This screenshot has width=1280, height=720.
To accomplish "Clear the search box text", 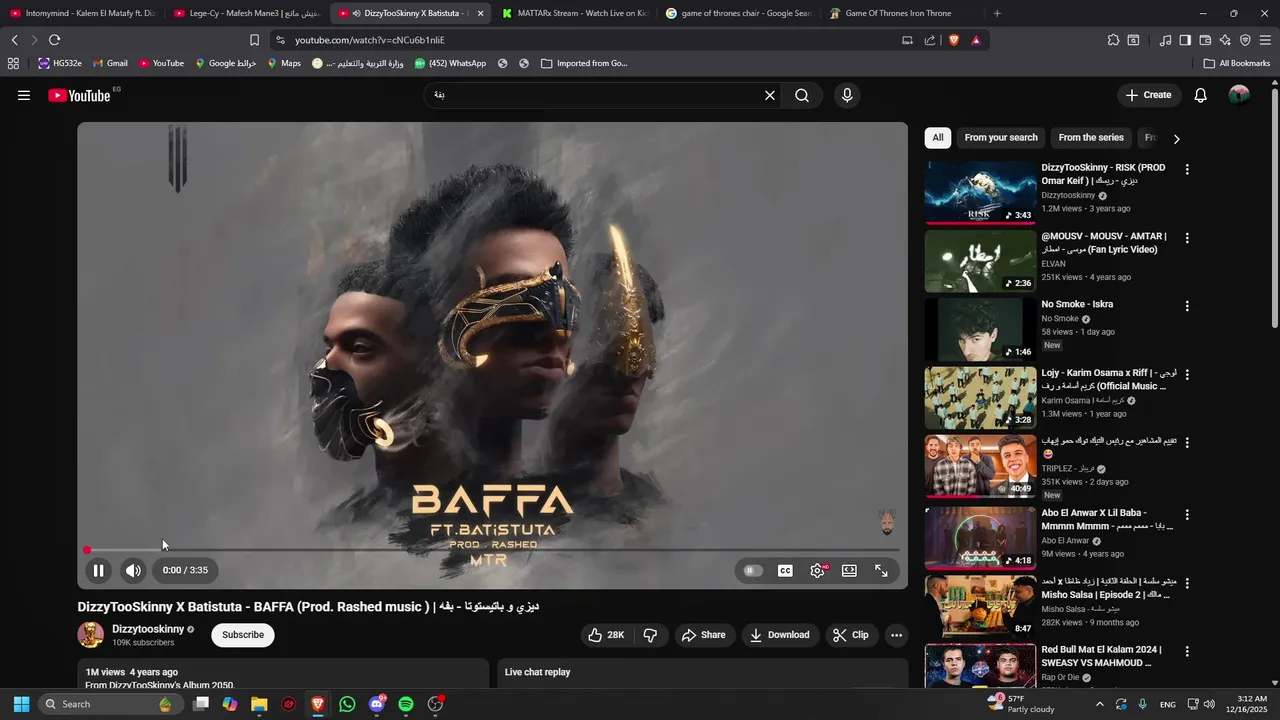I will click(x=770, y=95).
